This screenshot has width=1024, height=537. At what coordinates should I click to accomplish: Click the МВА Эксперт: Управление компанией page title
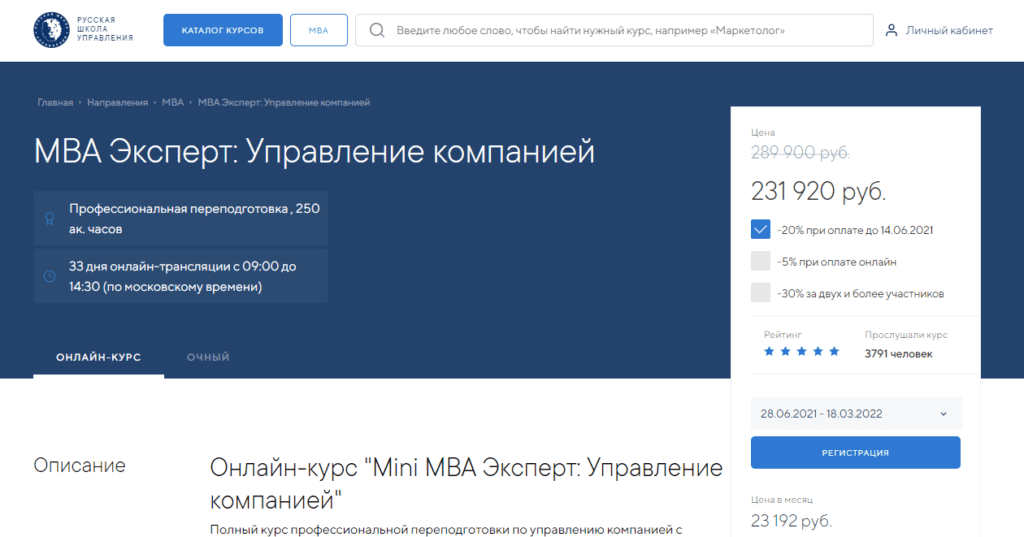click(314, 152)
